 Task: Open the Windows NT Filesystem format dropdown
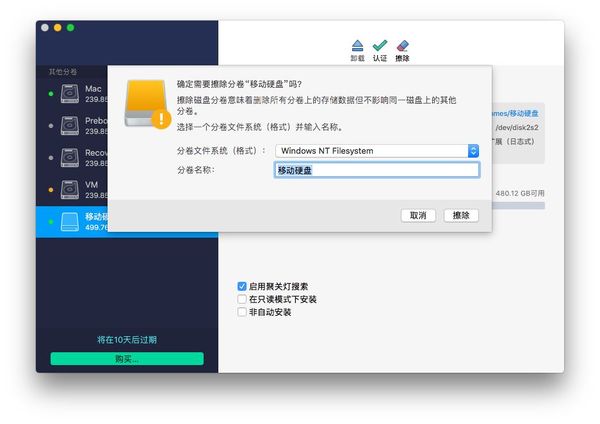click(377, 151)
